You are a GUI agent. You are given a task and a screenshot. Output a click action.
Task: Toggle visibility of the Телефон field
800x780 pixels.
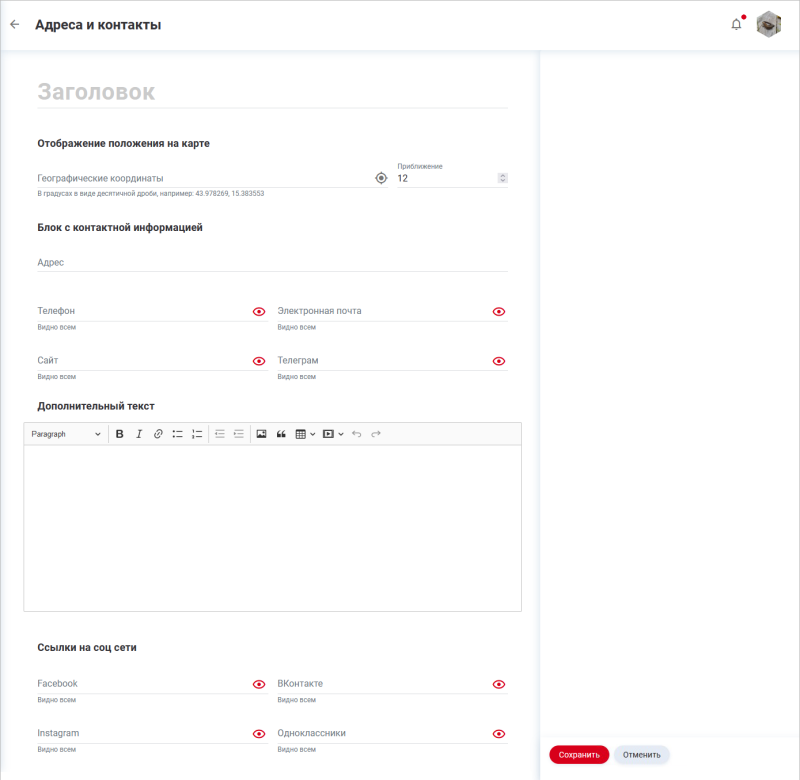coord(257,311)
